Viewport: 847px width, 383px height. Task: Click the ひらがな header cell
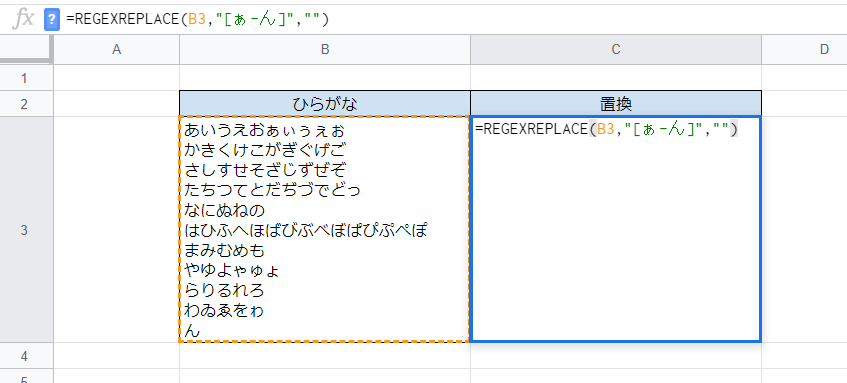[x=325, y=104]
